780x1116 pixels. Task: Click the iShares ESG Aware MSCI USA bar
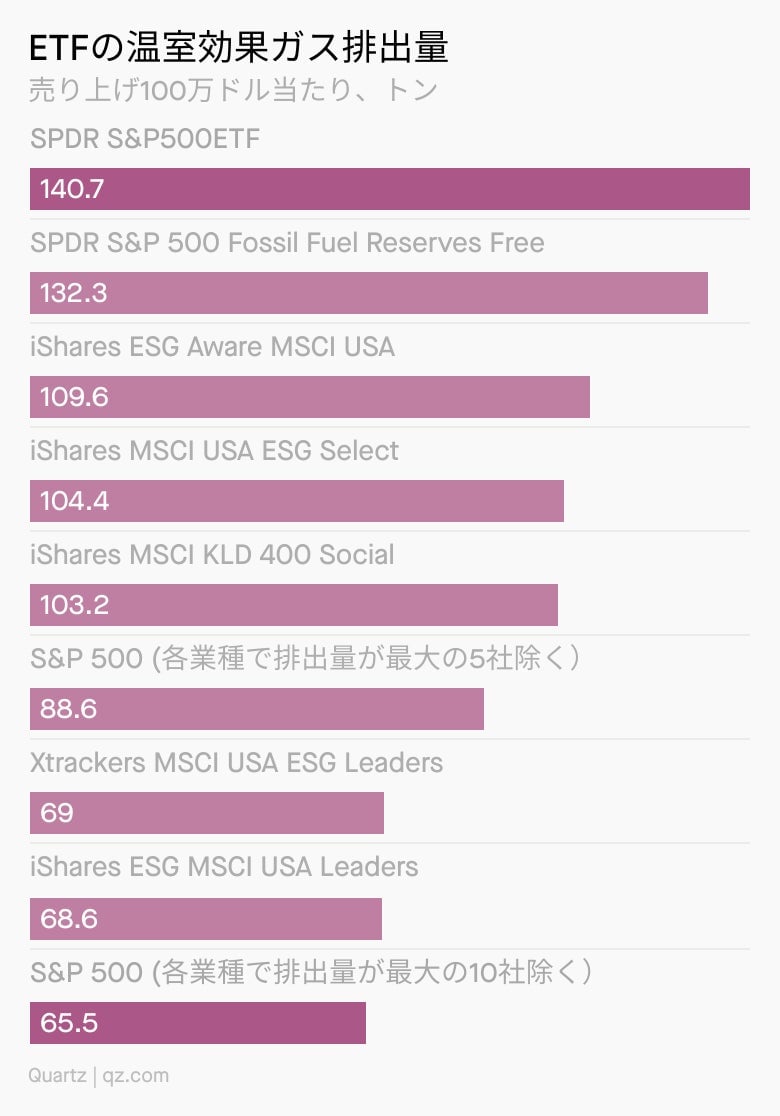pos(310,396)
